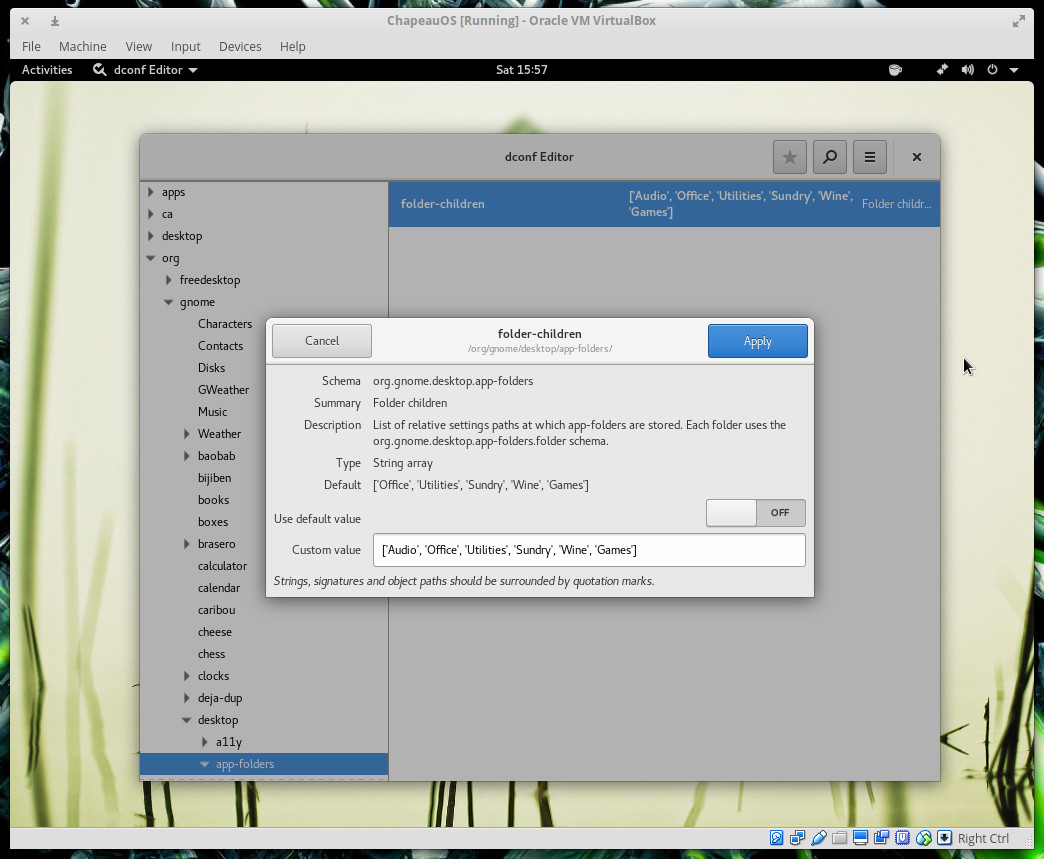Viewport: 1044px width, 859px height.
Task: Click the power icon in top panel
Action: [x=992, y=70]
